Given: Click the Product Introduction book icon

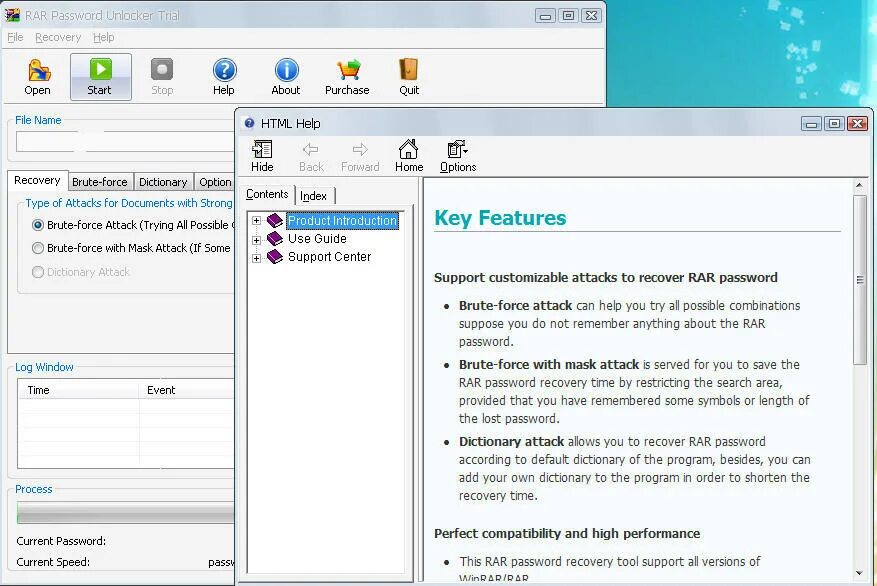Looking at the screenshot, I should pyautogui.click(x=275, y=220).
